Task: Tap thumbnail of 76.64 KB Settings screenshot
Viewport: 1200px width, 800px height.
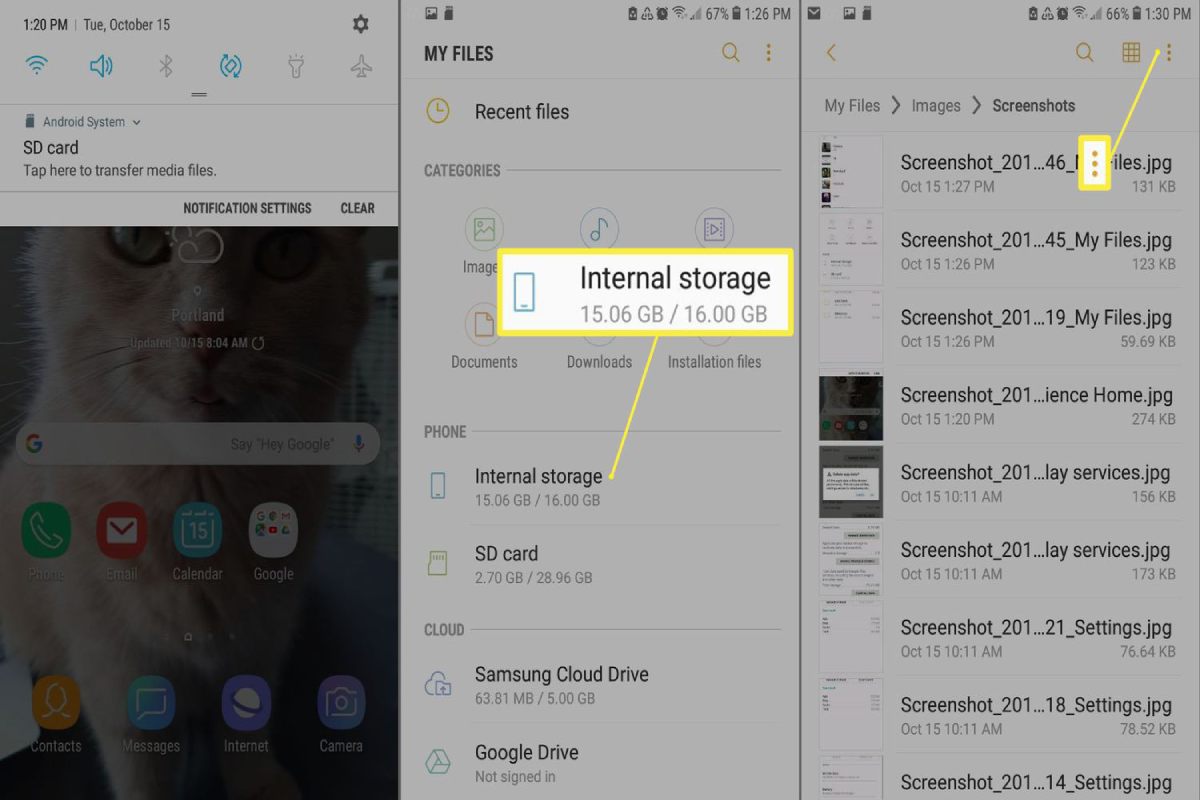Action: pyautogui.click(x=851, y=637)
